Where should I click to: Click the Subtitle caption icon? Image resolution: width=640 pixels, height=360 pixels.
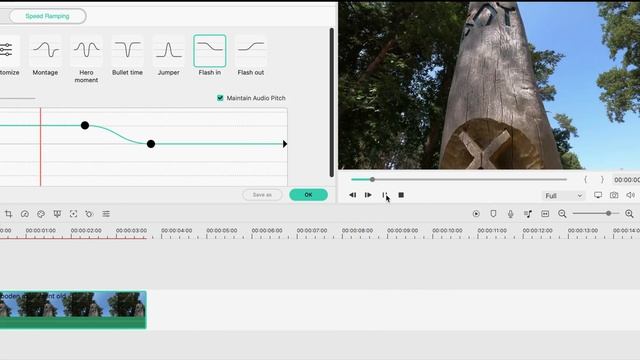pos(545,214)
